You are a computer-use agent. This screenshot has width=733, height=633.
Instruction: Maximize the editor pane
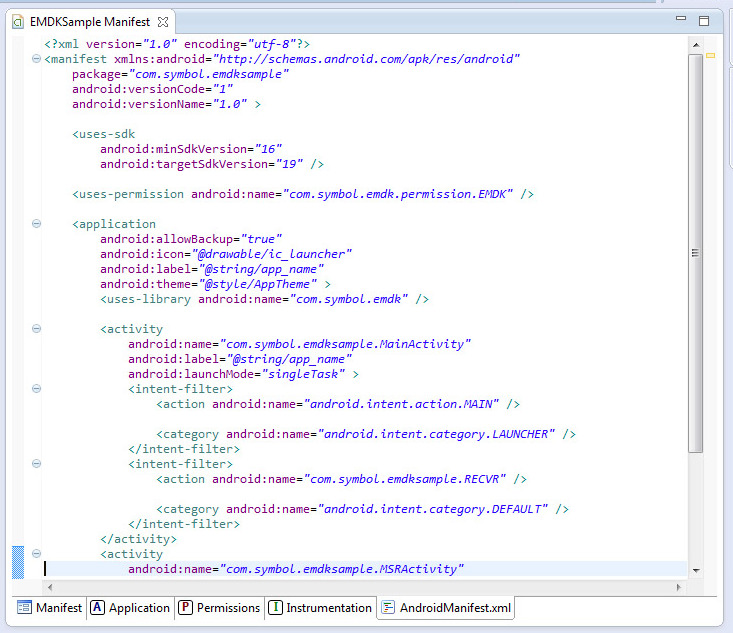coord(704,20)
